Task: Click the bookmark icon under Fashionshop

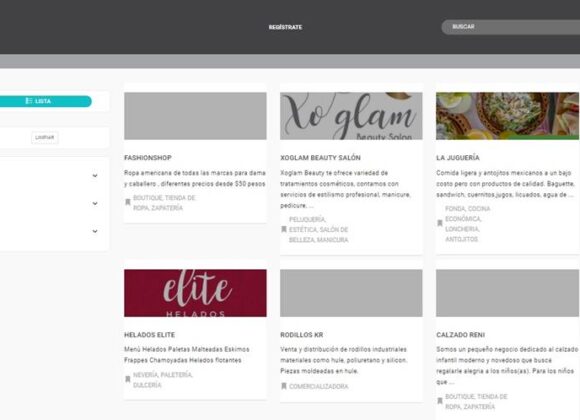Action: 128,202
